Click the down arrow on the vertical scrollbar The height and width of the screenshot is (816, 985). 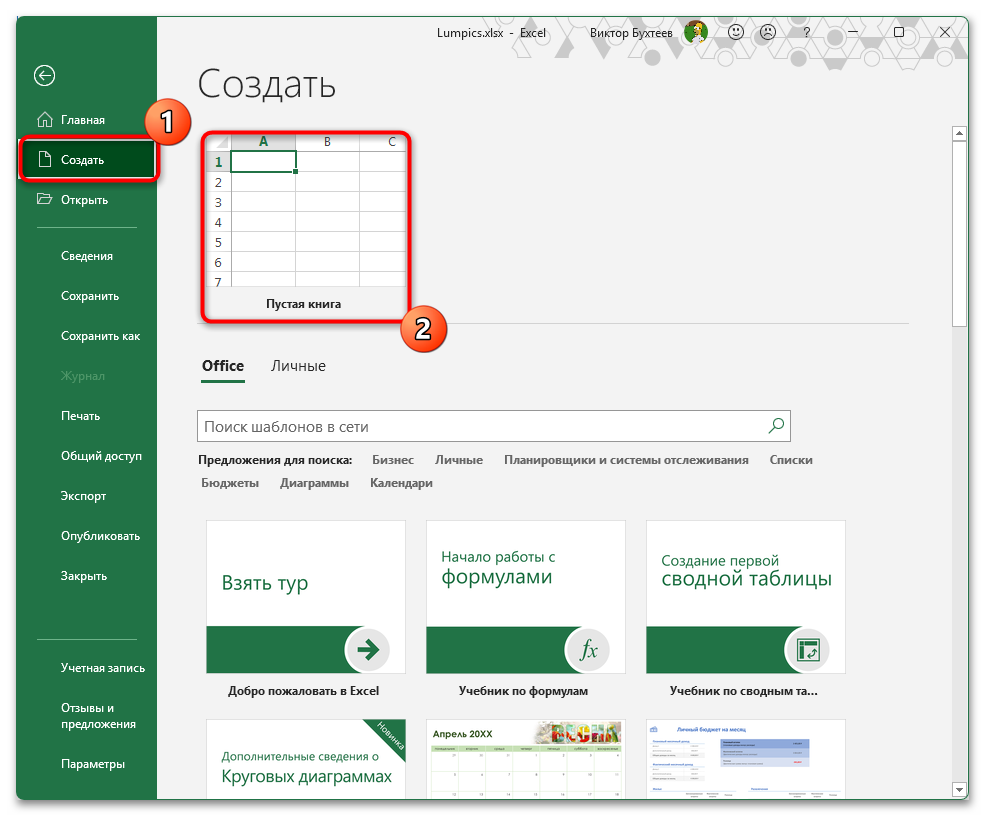(x=958, y=788)
